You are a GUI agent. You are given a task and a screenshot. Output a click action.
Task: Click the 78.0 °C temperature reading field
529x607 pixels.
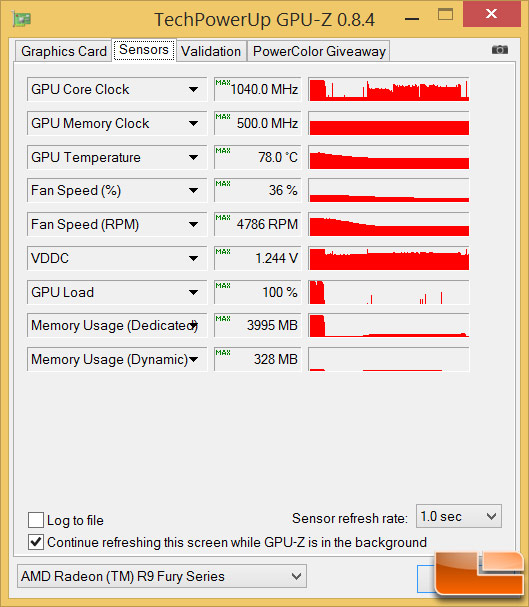(257, 157)
